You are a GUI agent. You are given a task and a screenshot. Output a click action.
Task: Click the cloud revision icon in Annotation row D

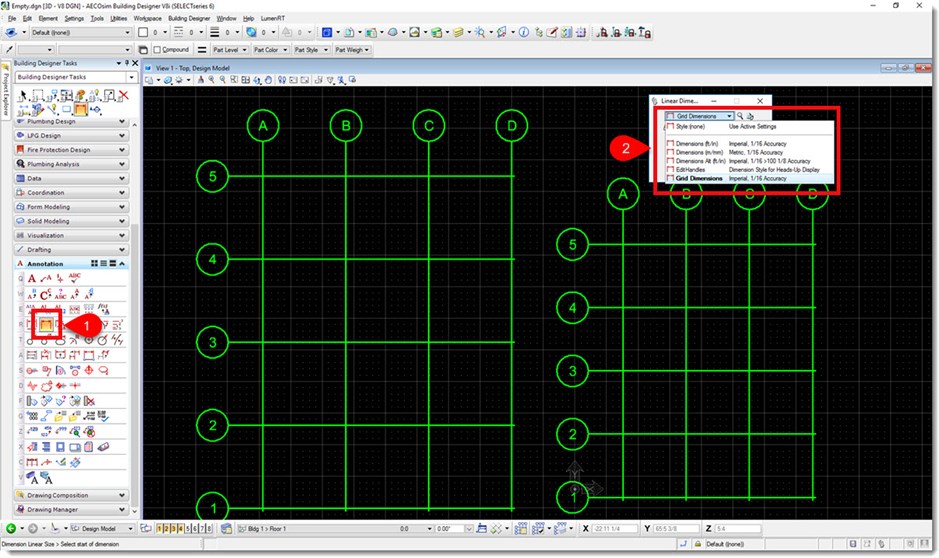pos(46,386)
